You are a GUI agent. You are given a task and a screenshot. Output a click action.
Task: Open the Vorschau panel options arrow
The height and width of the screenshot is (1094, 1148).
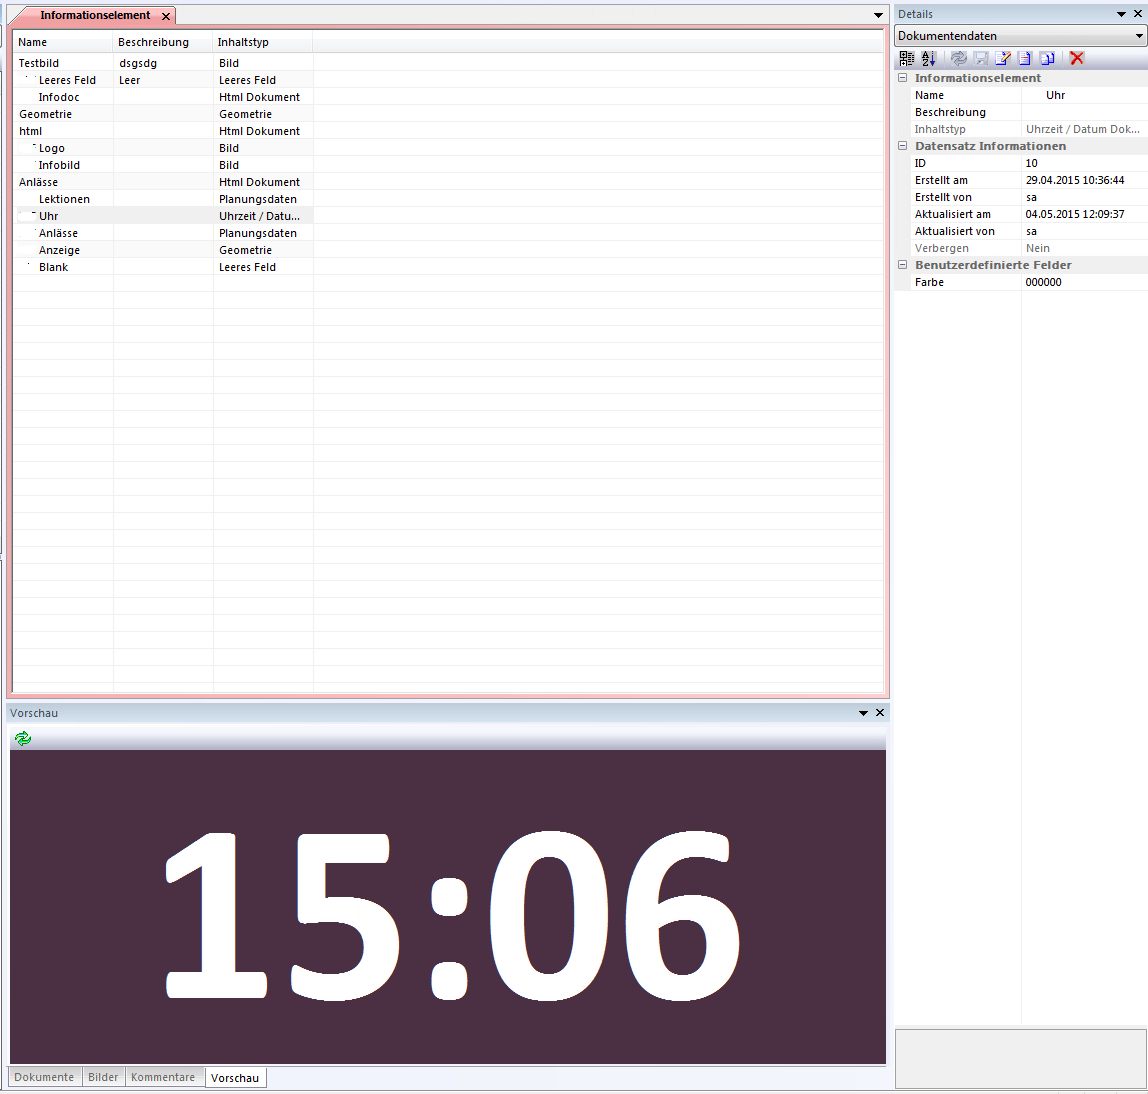click(x=863, y=713)
